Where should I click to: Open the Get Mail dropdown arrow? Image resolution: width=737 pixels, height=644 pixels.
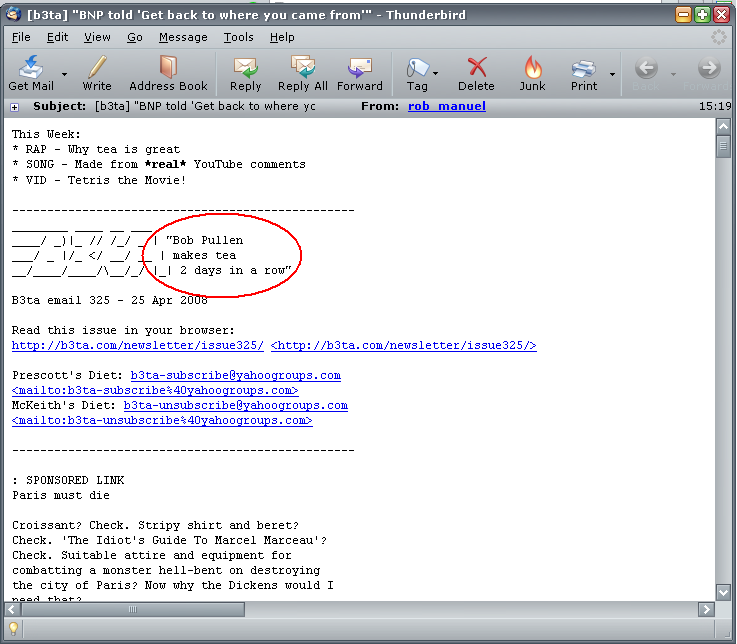pyautogui.click(x=64, y=74)
